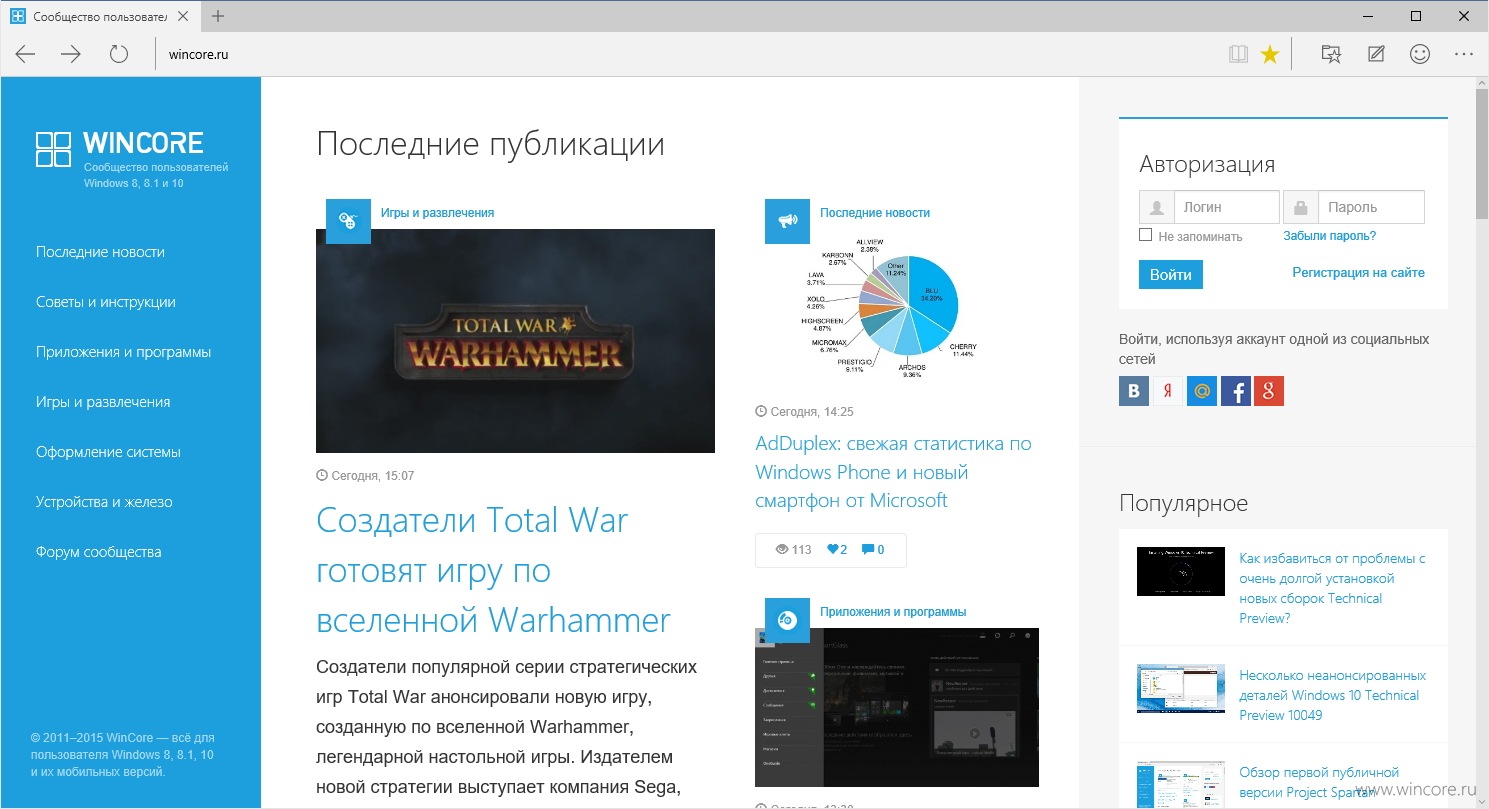Click the smiley feedback icon
The image size is (1489, 809).
coord(1420,55)
